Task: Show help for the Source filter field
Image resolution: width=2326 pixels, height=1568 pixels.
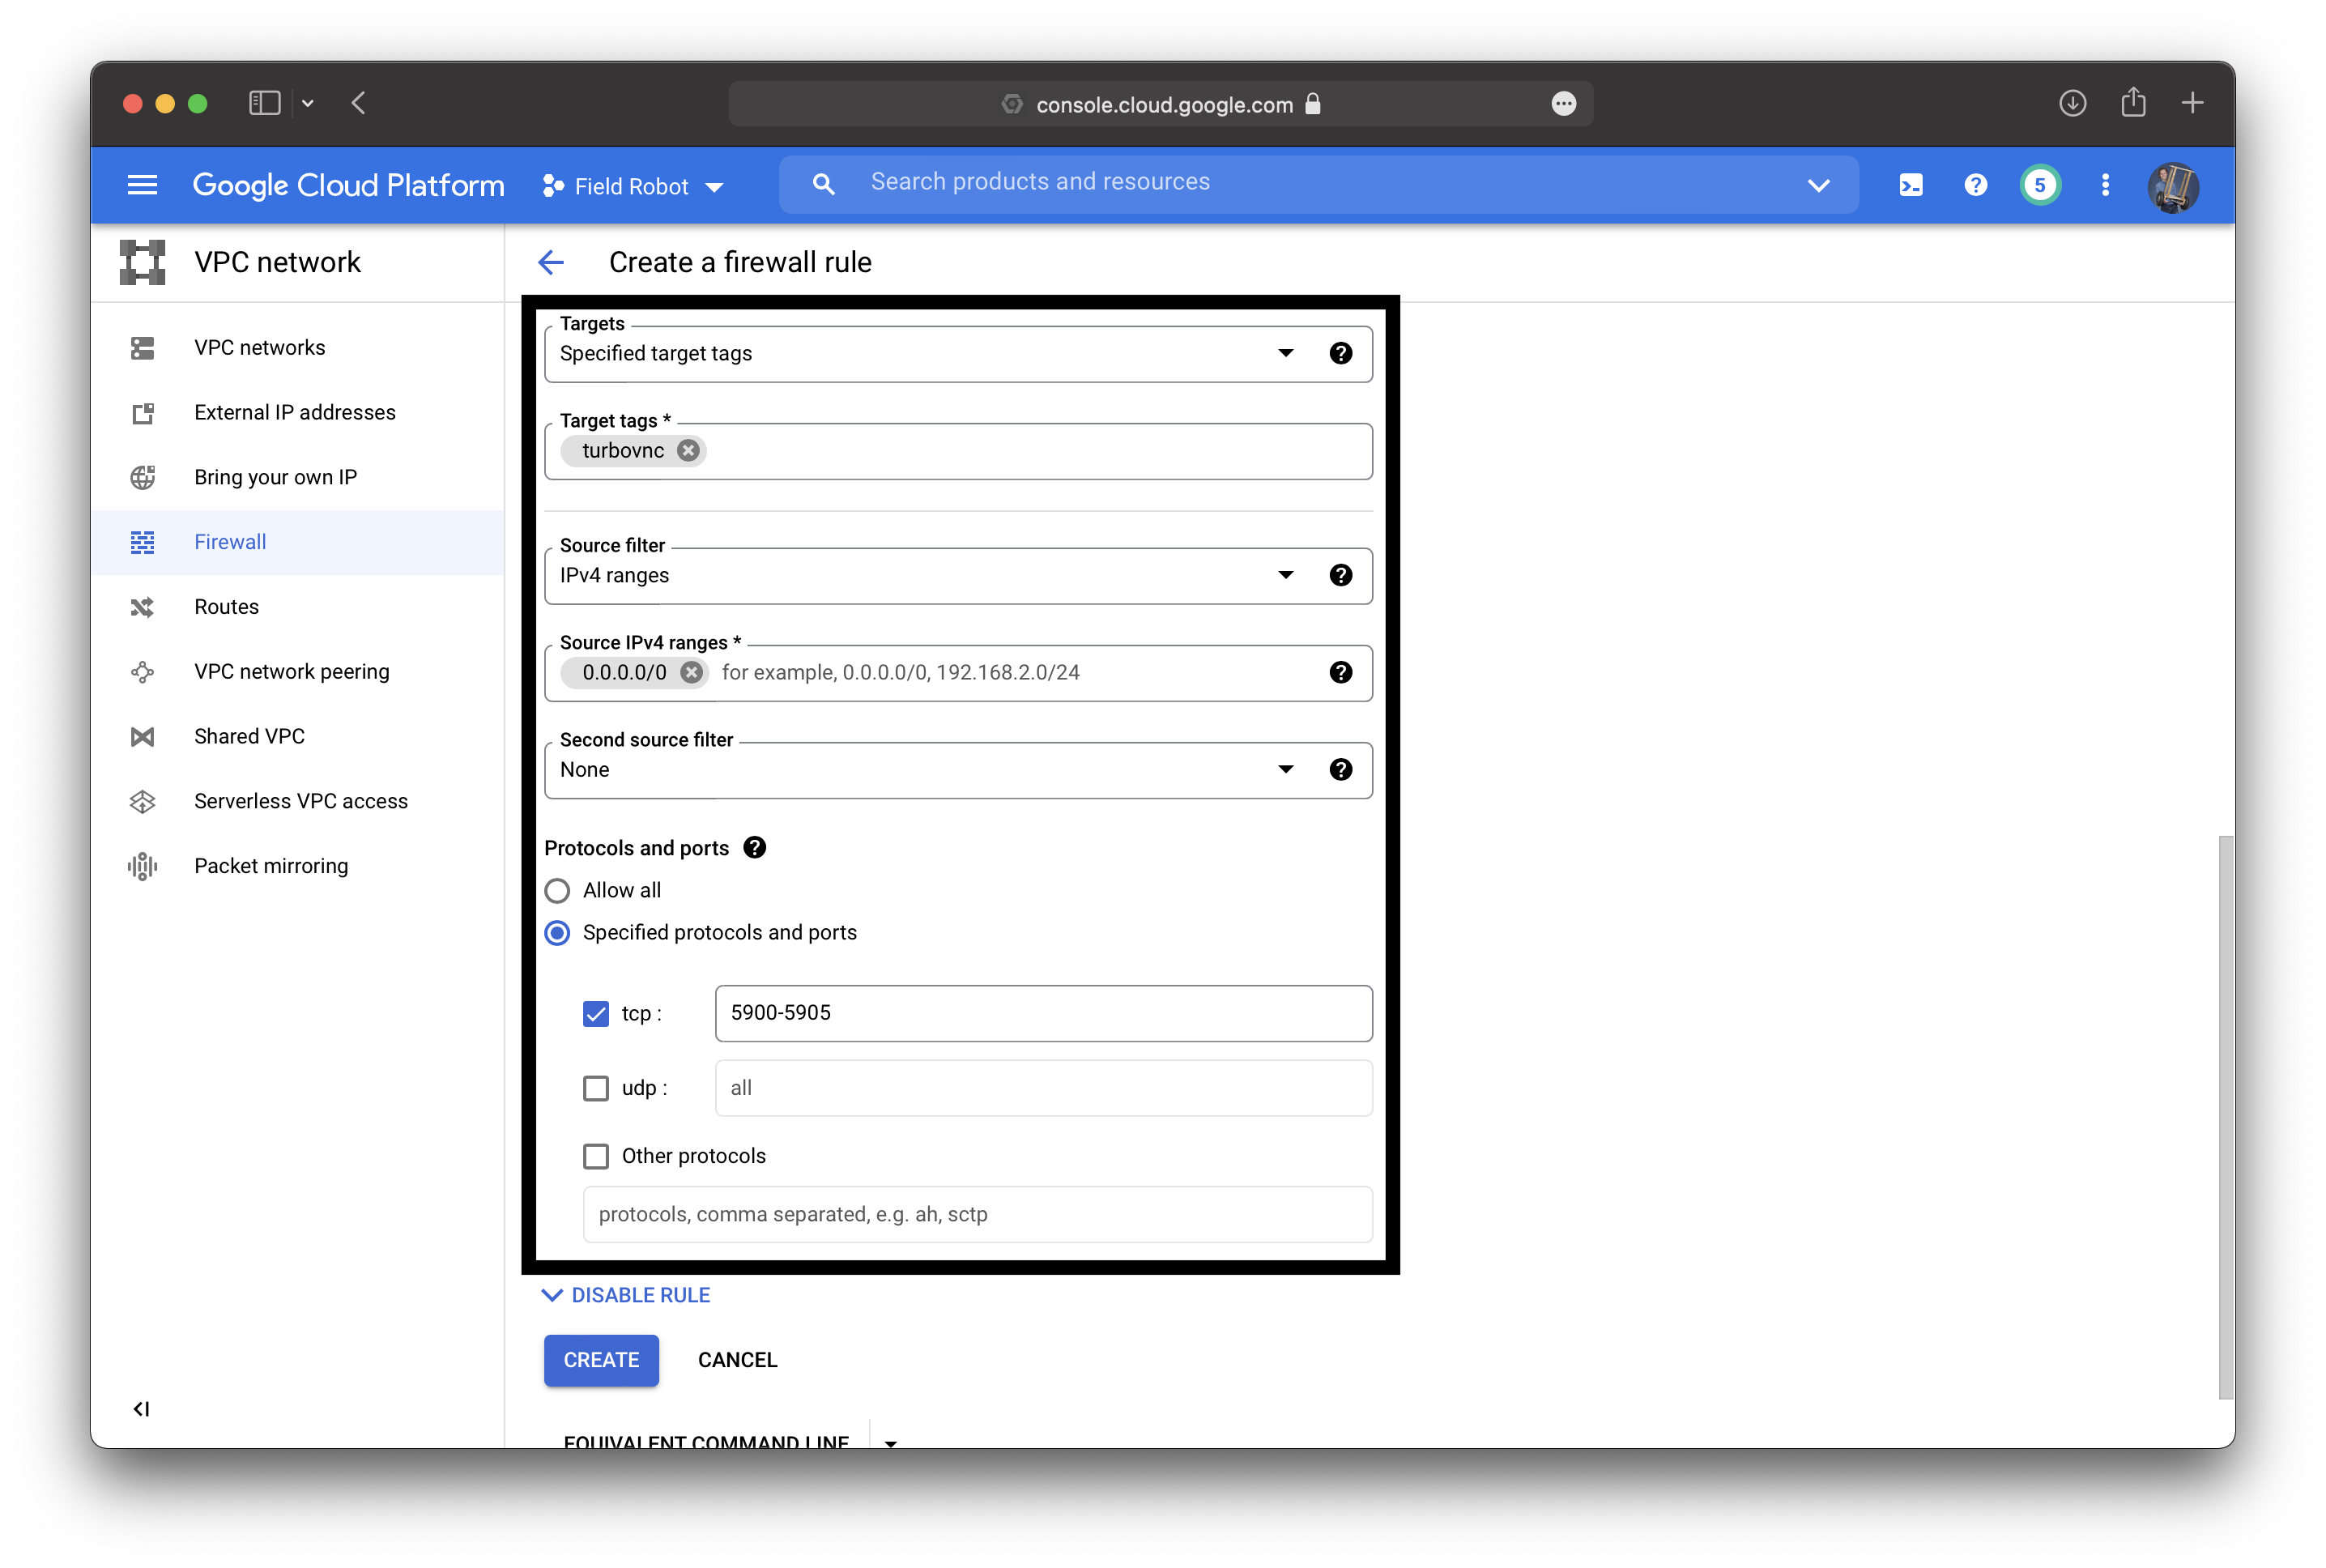Action: pyautogui.click(x=1340, y=575)
